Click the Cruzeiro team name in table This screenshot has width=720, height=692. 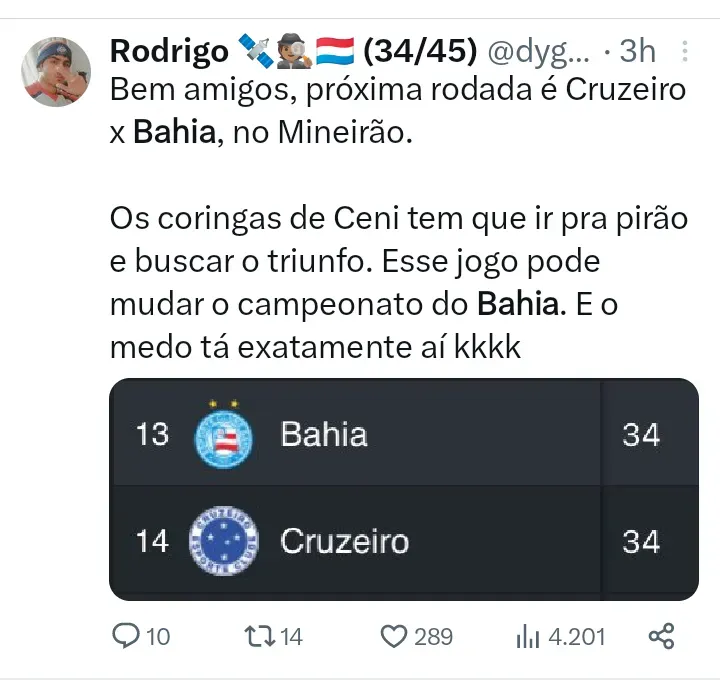345,542
